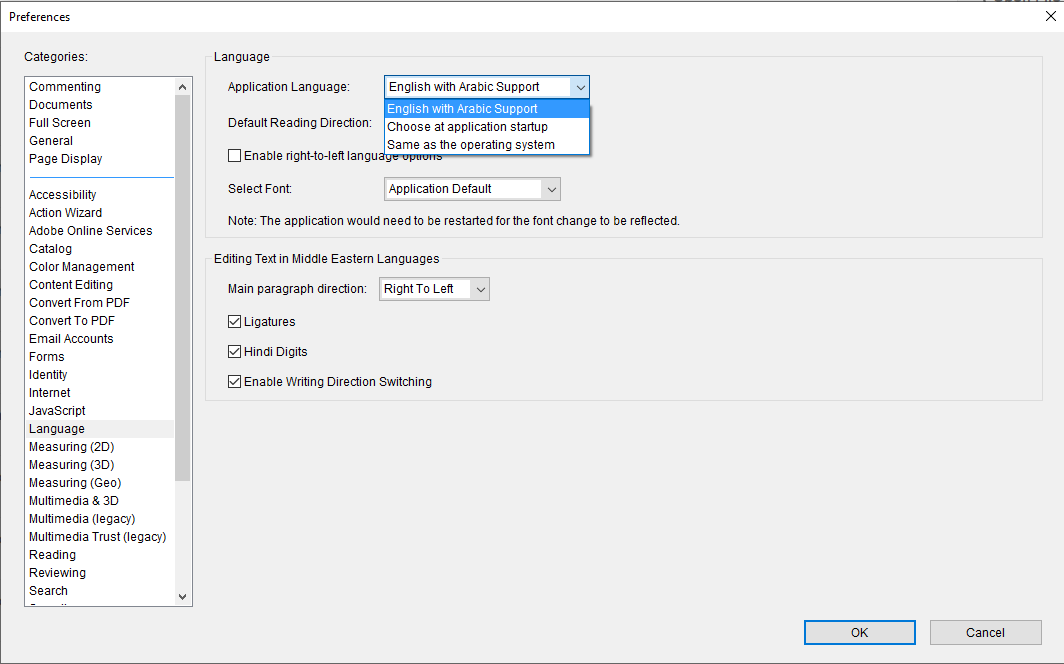Open Color Management preferences

point(81,266)
